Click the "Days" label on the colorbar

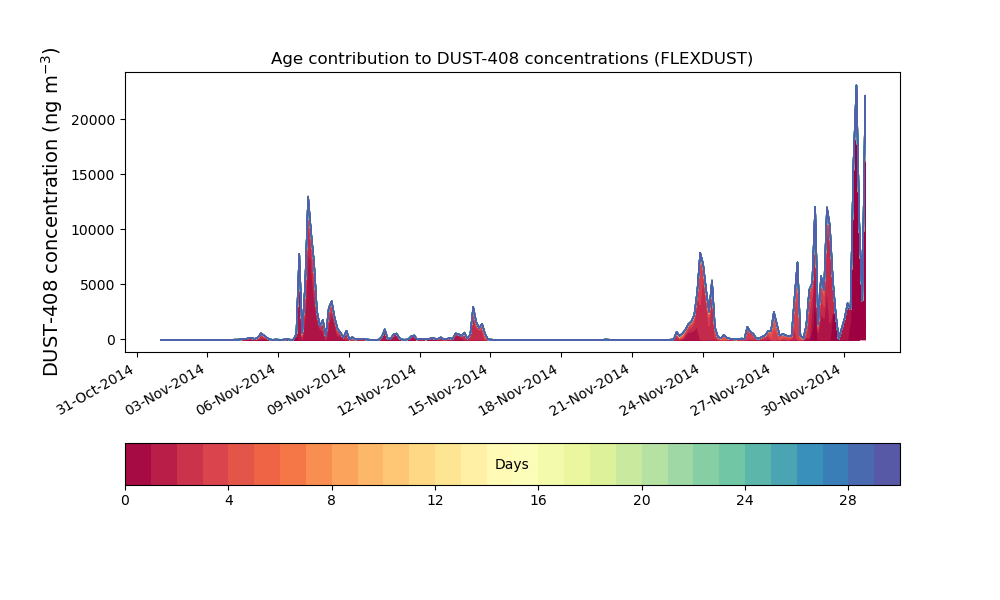511,465
